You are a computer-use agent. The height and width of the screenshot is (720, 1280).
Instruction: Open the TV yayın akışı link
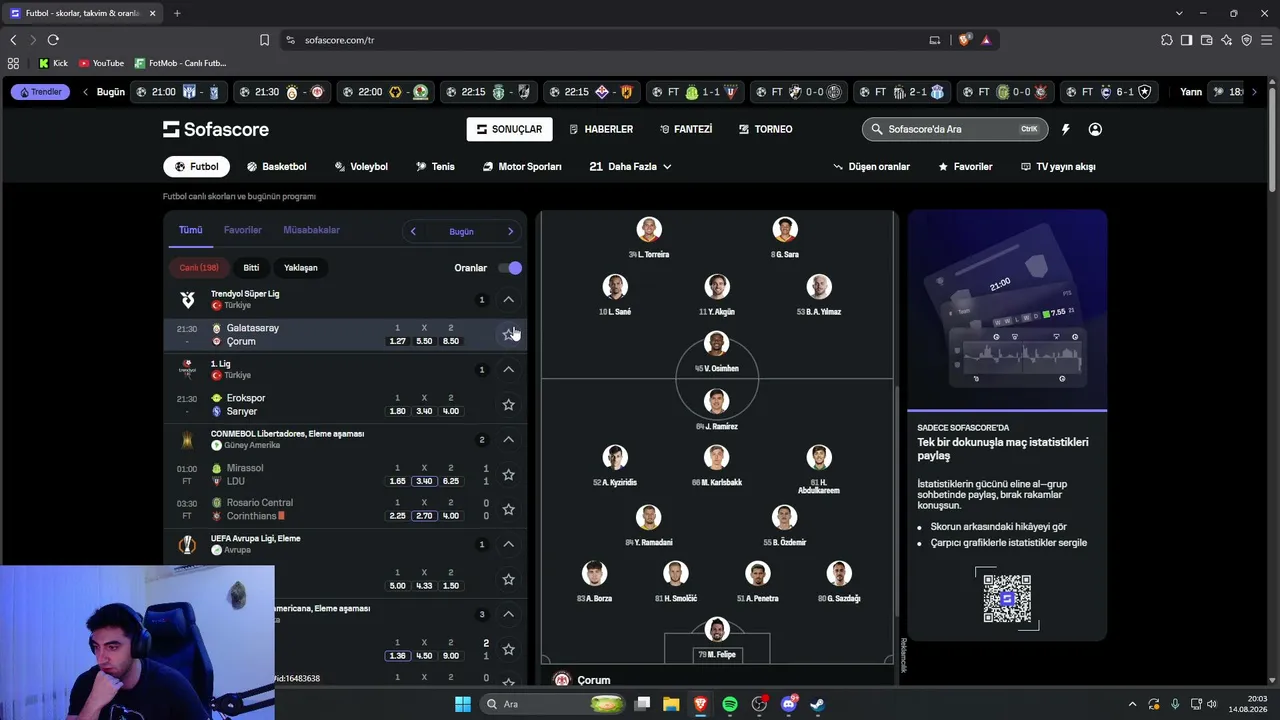[1058, 167]
